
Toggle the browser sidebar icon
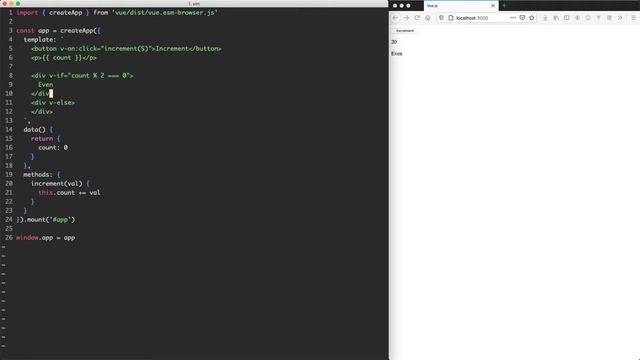click(567, 18)
